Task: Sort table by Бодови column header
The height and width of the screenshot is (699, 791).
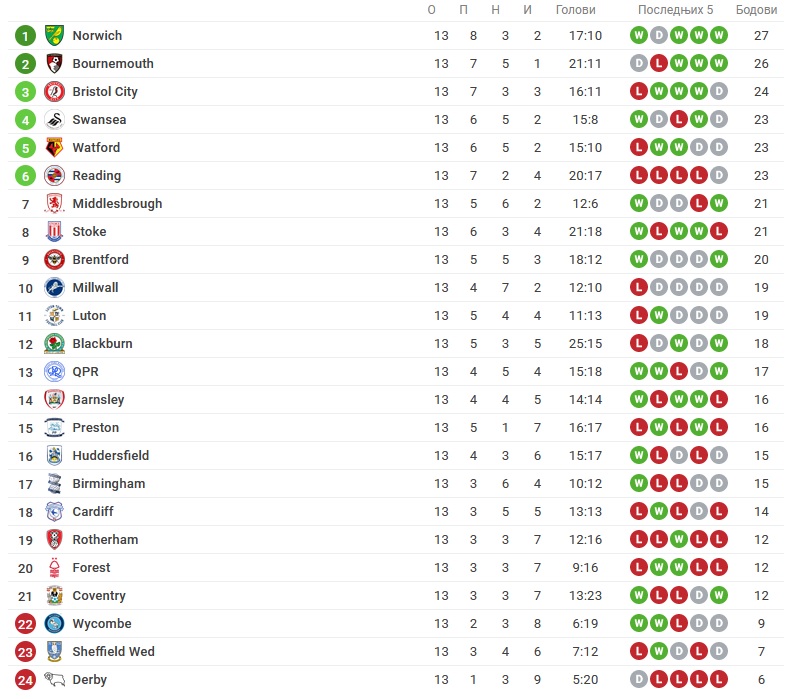Action: coord(756,10)
